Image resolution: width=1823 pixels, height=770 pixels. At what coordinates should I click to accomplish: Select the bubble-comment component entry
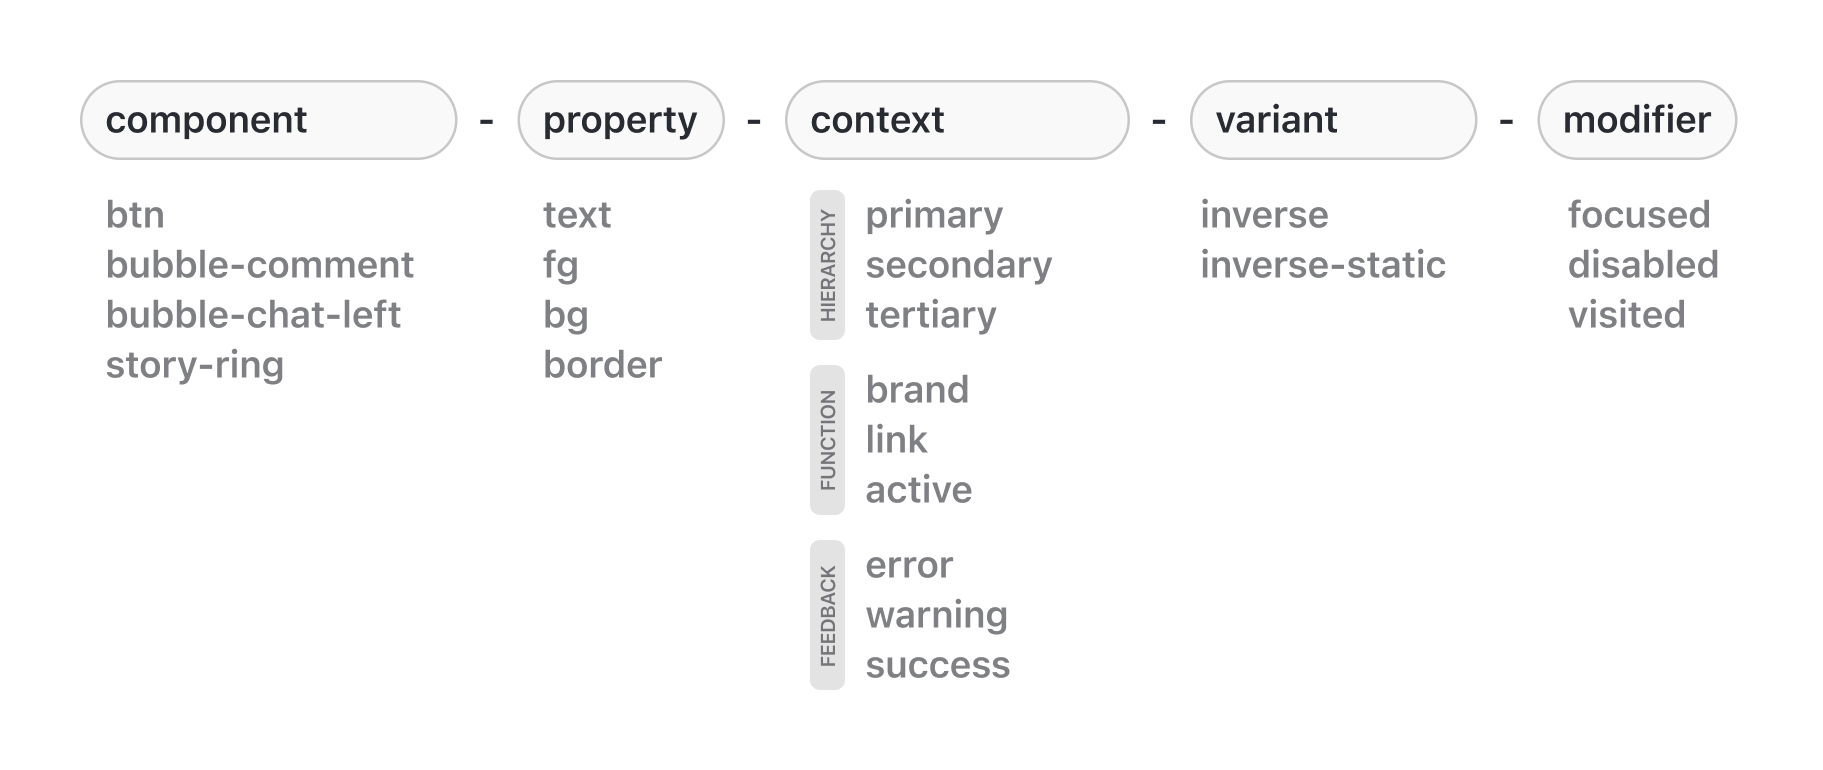259,265
